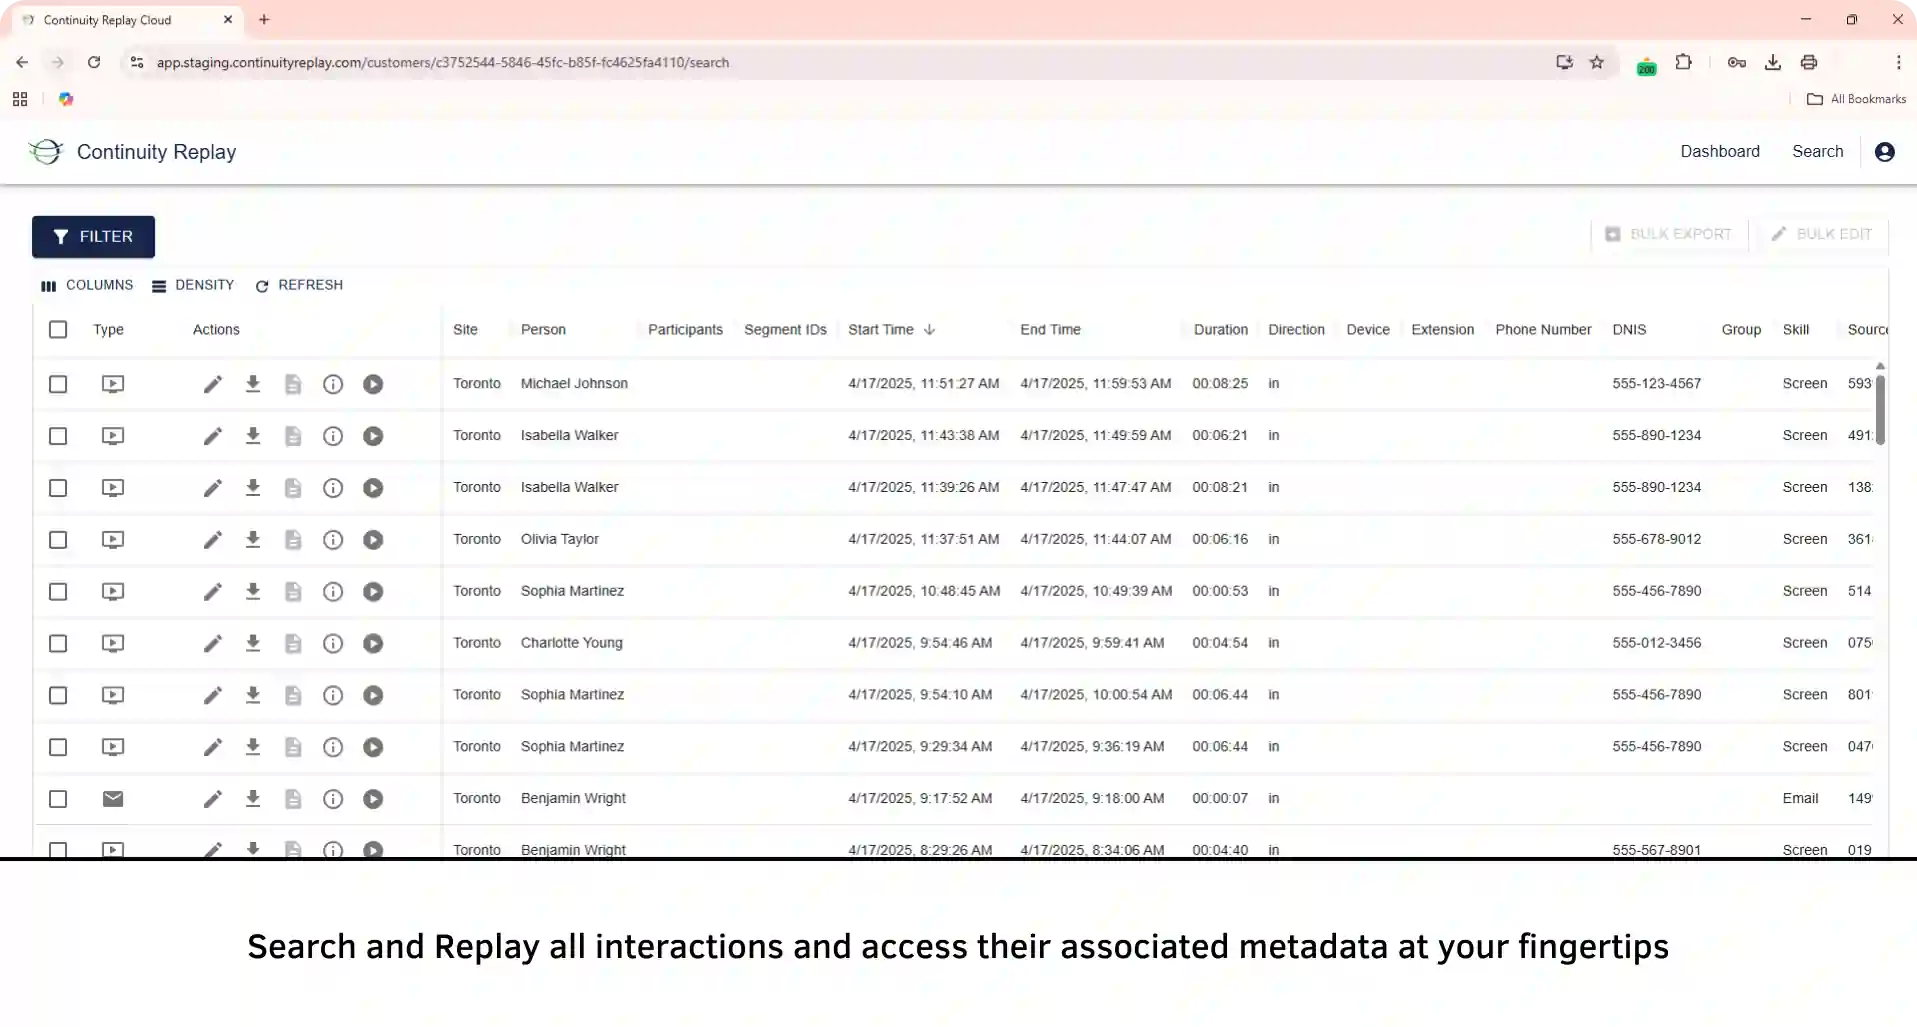Screen dimensions: 1917x1027
Task: Open transcript document icon for Benjamin Wright email
Action: [x=293, y=799]
